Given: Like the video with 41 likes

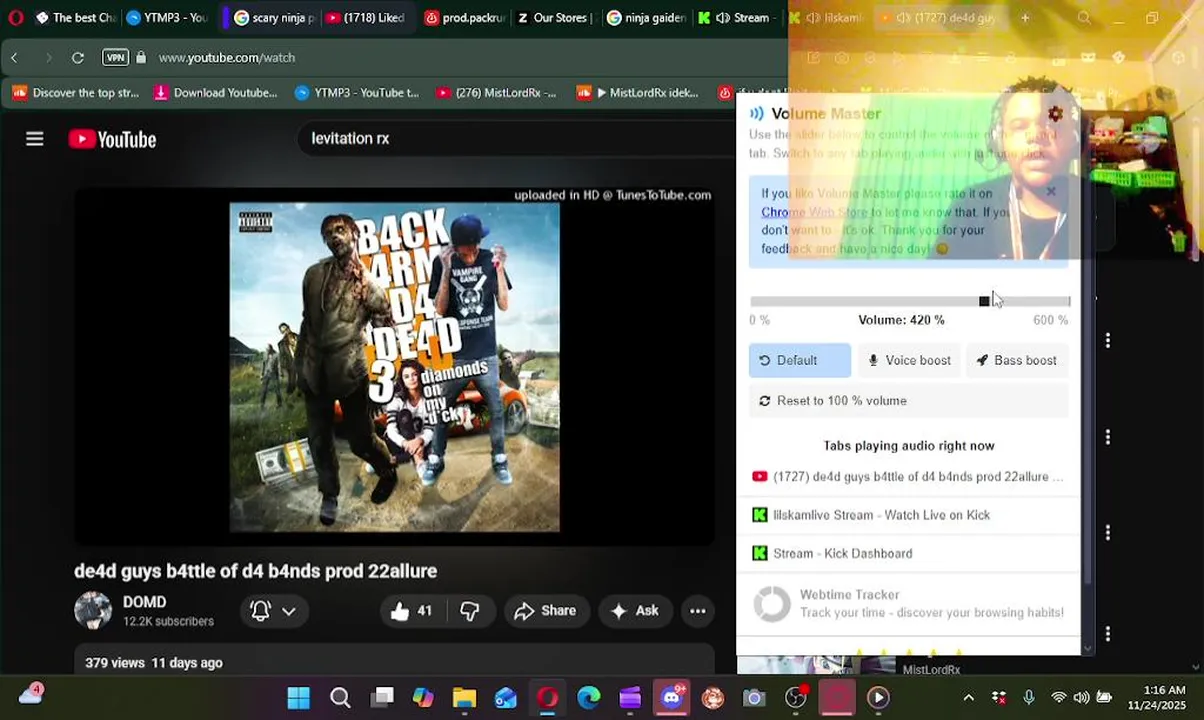Looking at the screenshot, I should pyautogui.click(x=412, y=611).
